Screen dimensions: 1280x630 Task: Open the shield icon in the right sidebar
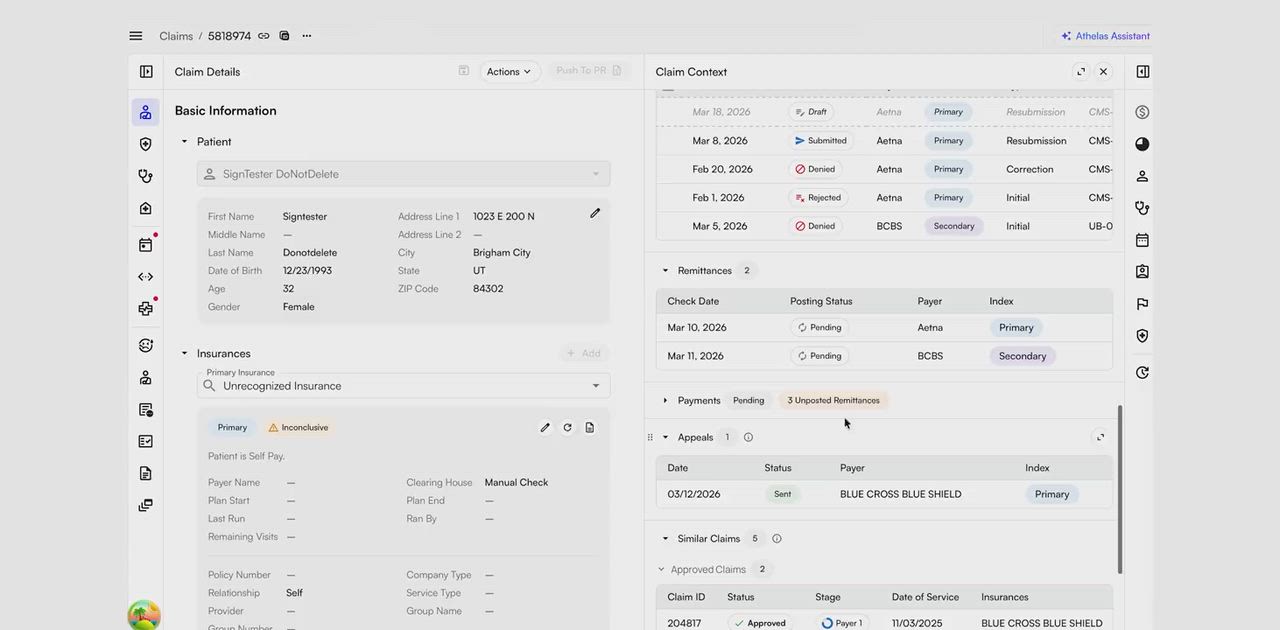(1142, 336)
